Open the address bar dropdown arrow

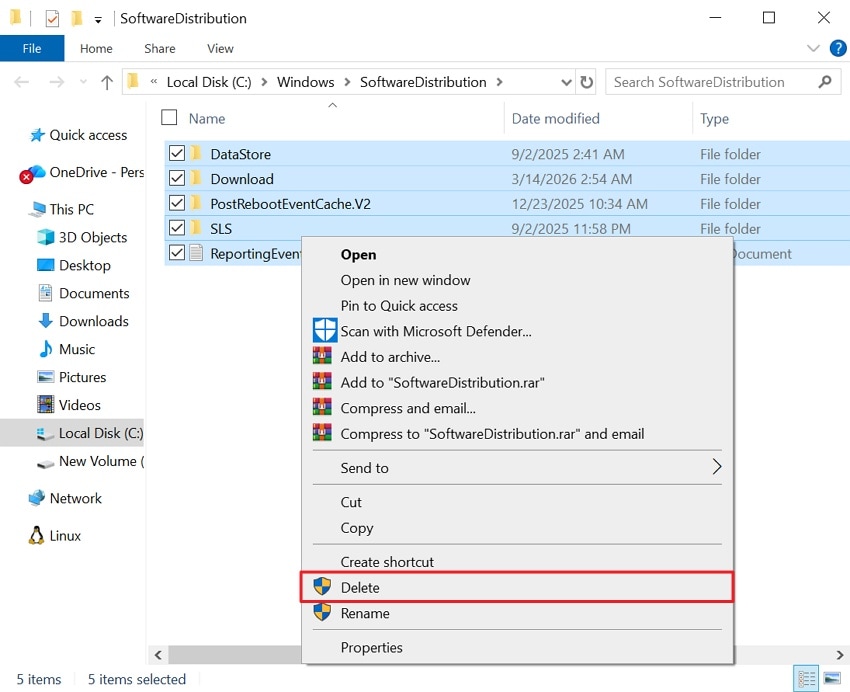[x=566, y=82]
